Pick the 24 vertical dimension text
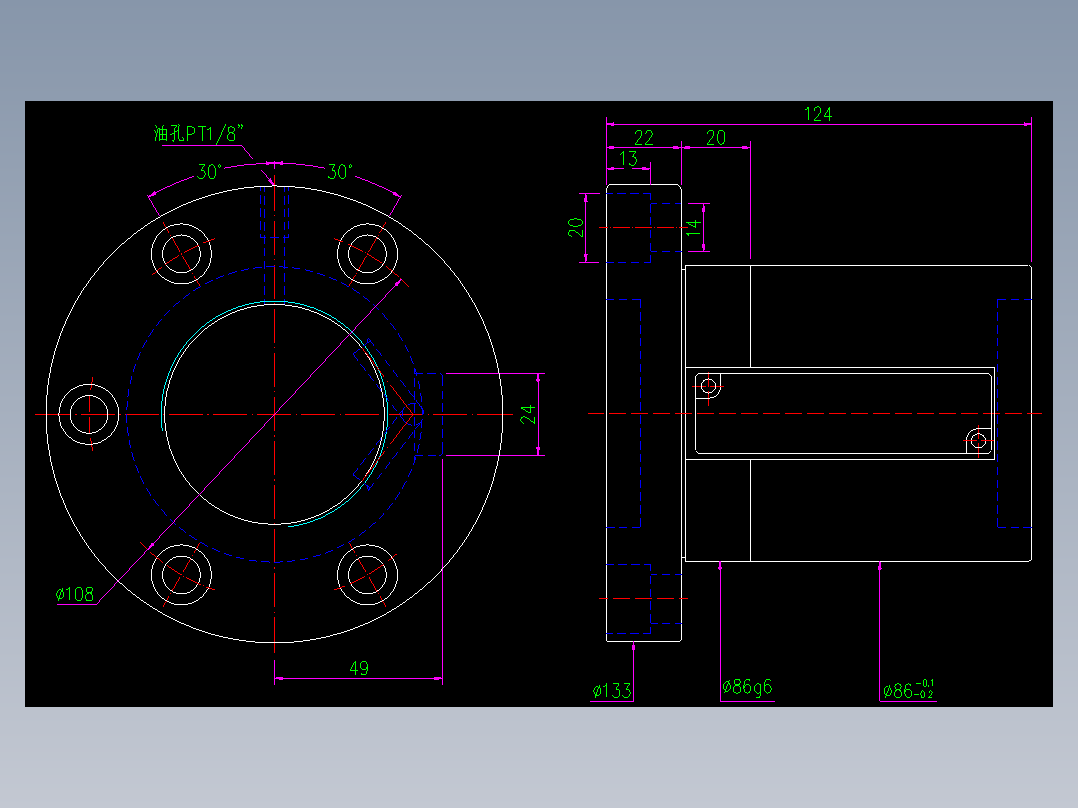This screenshot has width=1078, height=808. pos(527,414)
